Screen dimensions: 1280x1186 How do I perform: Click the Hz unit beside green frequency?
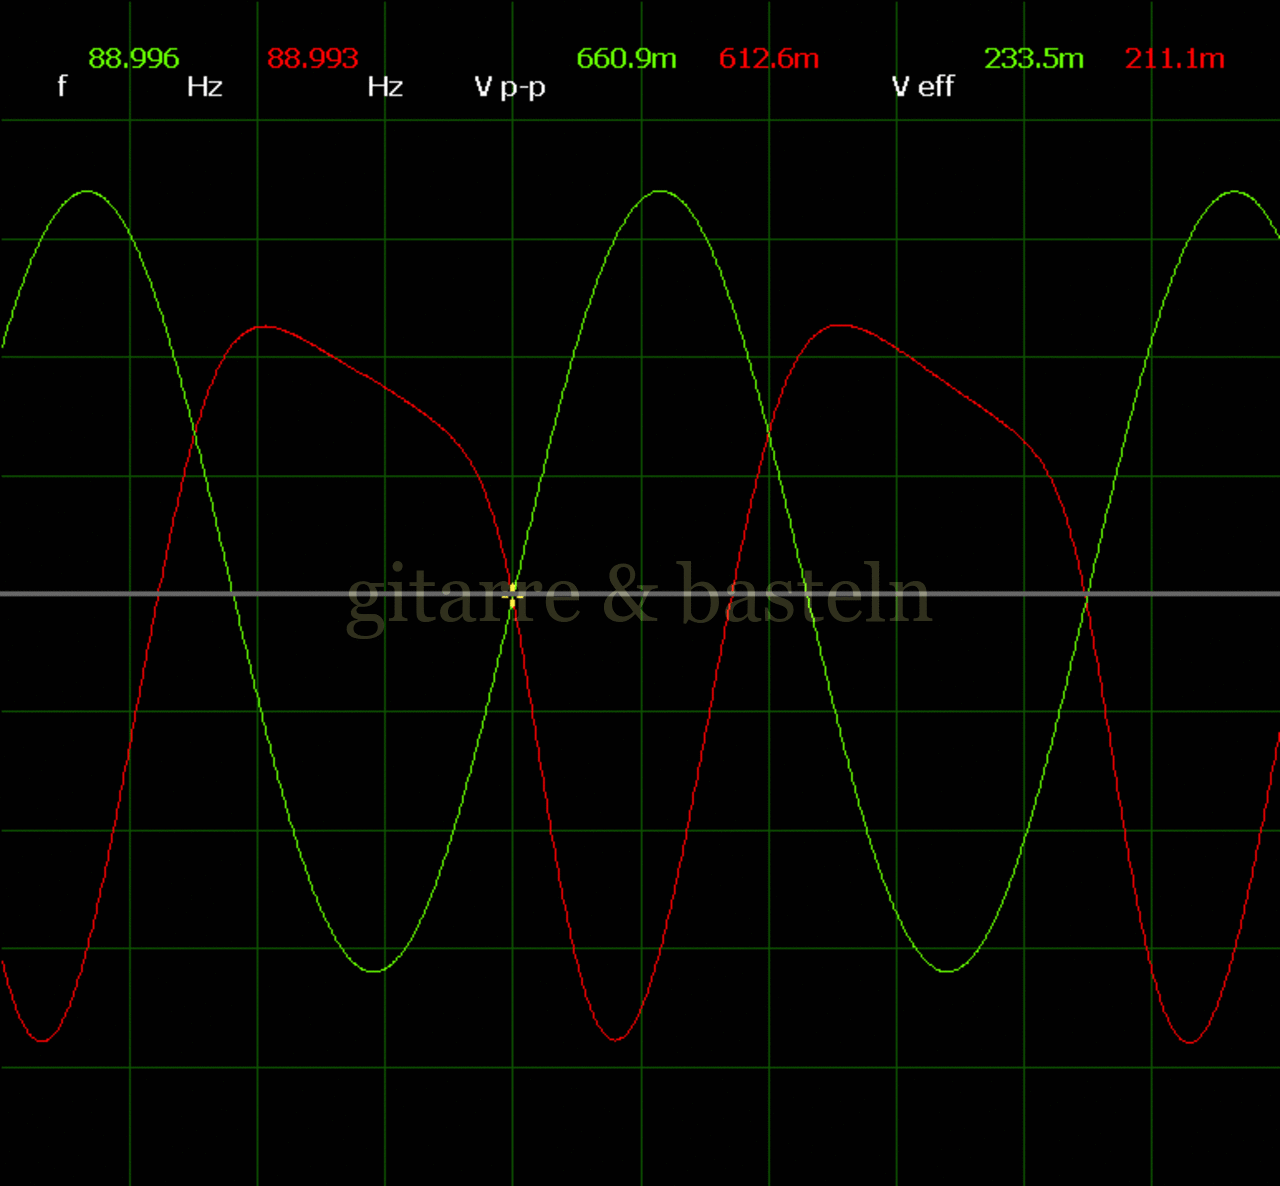[x=204, y=87]
